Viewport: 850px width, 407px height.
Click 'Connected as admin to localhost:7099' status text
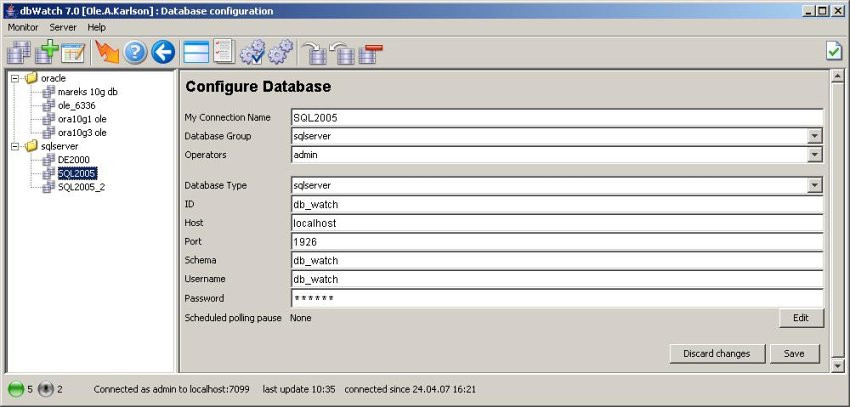[x=171, y=389]
